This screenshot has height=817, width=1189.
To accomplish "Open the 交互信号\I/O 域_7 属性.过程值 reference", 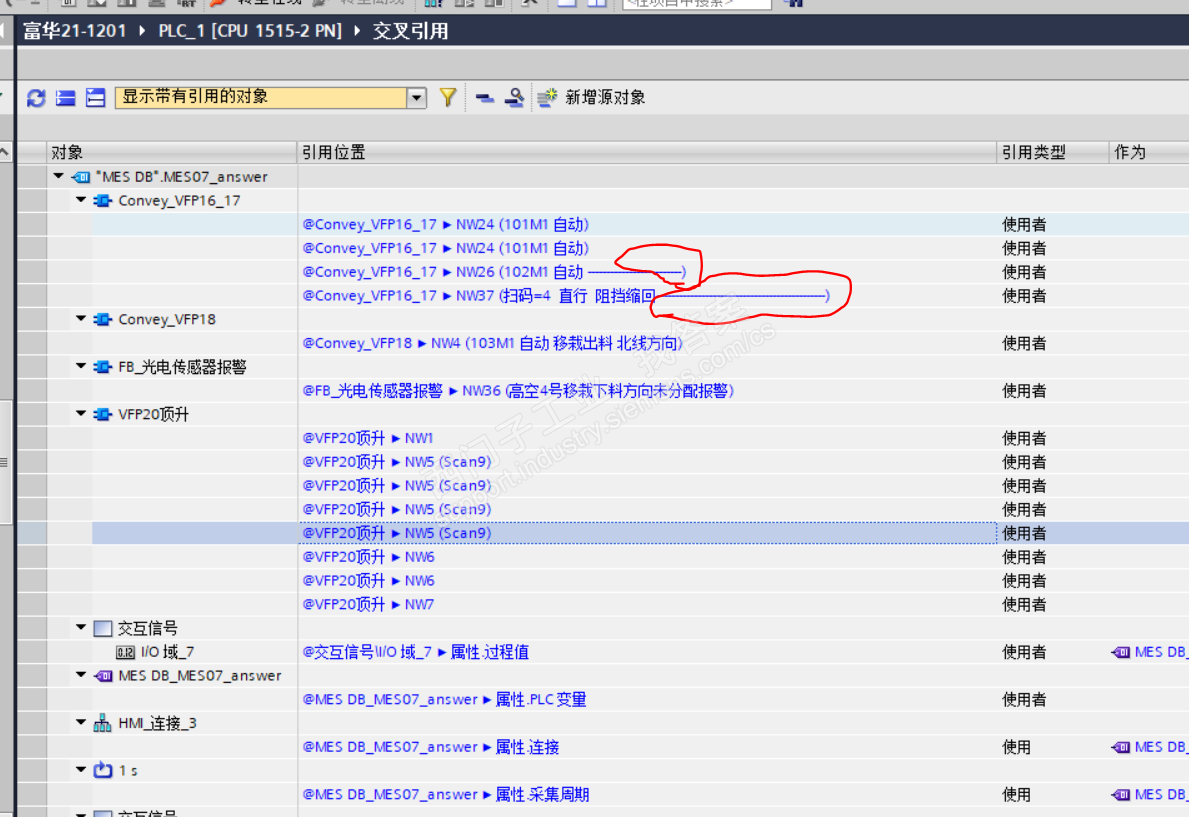I will (x=416, y=652).
